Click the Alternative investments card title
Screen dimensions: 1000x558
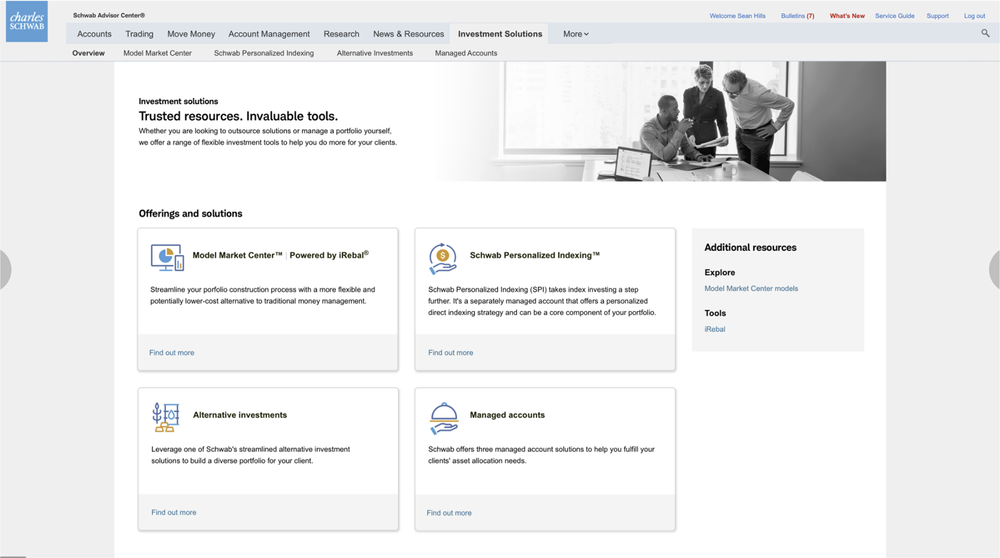240,415
